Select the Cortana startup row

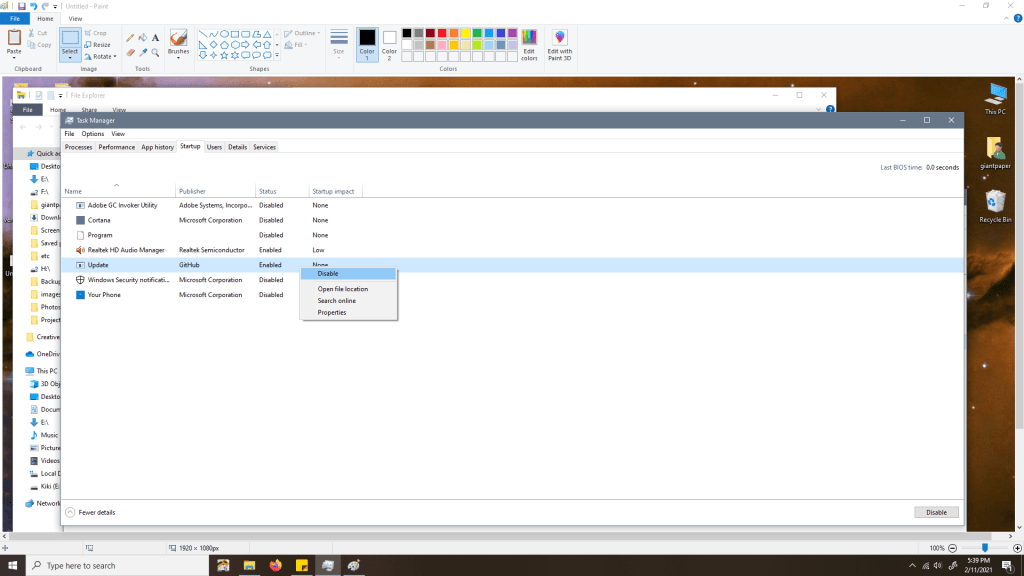[x=513, y=220]
